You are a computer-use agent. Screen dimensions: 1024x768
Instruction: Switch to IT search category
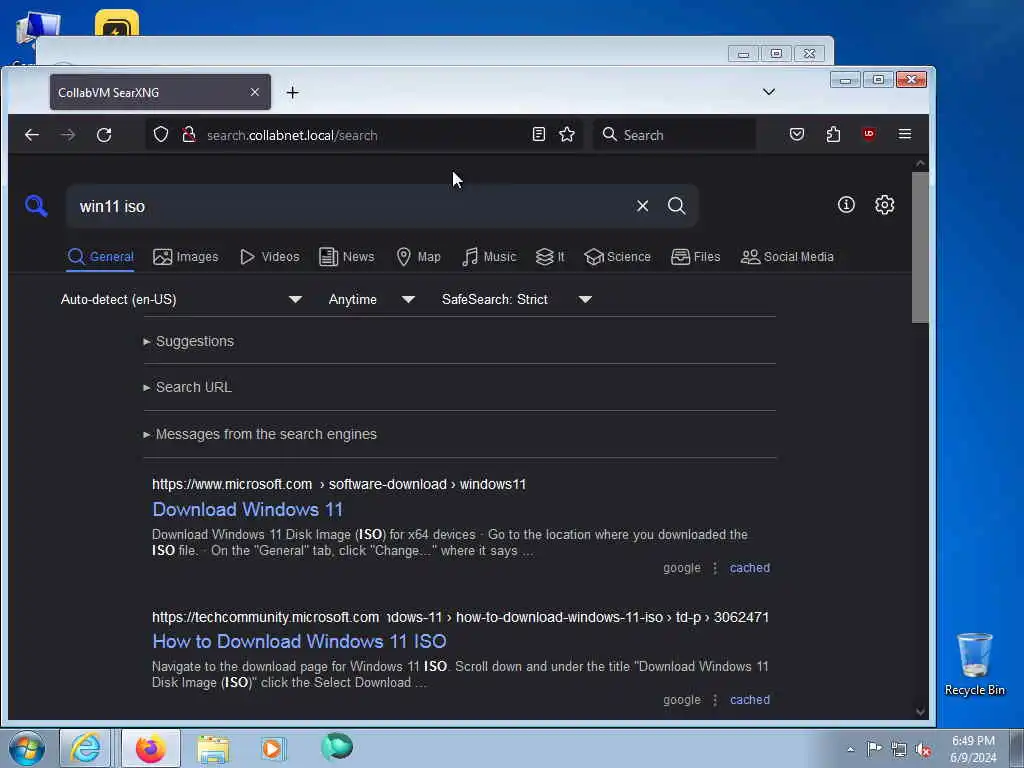point(550,257)
